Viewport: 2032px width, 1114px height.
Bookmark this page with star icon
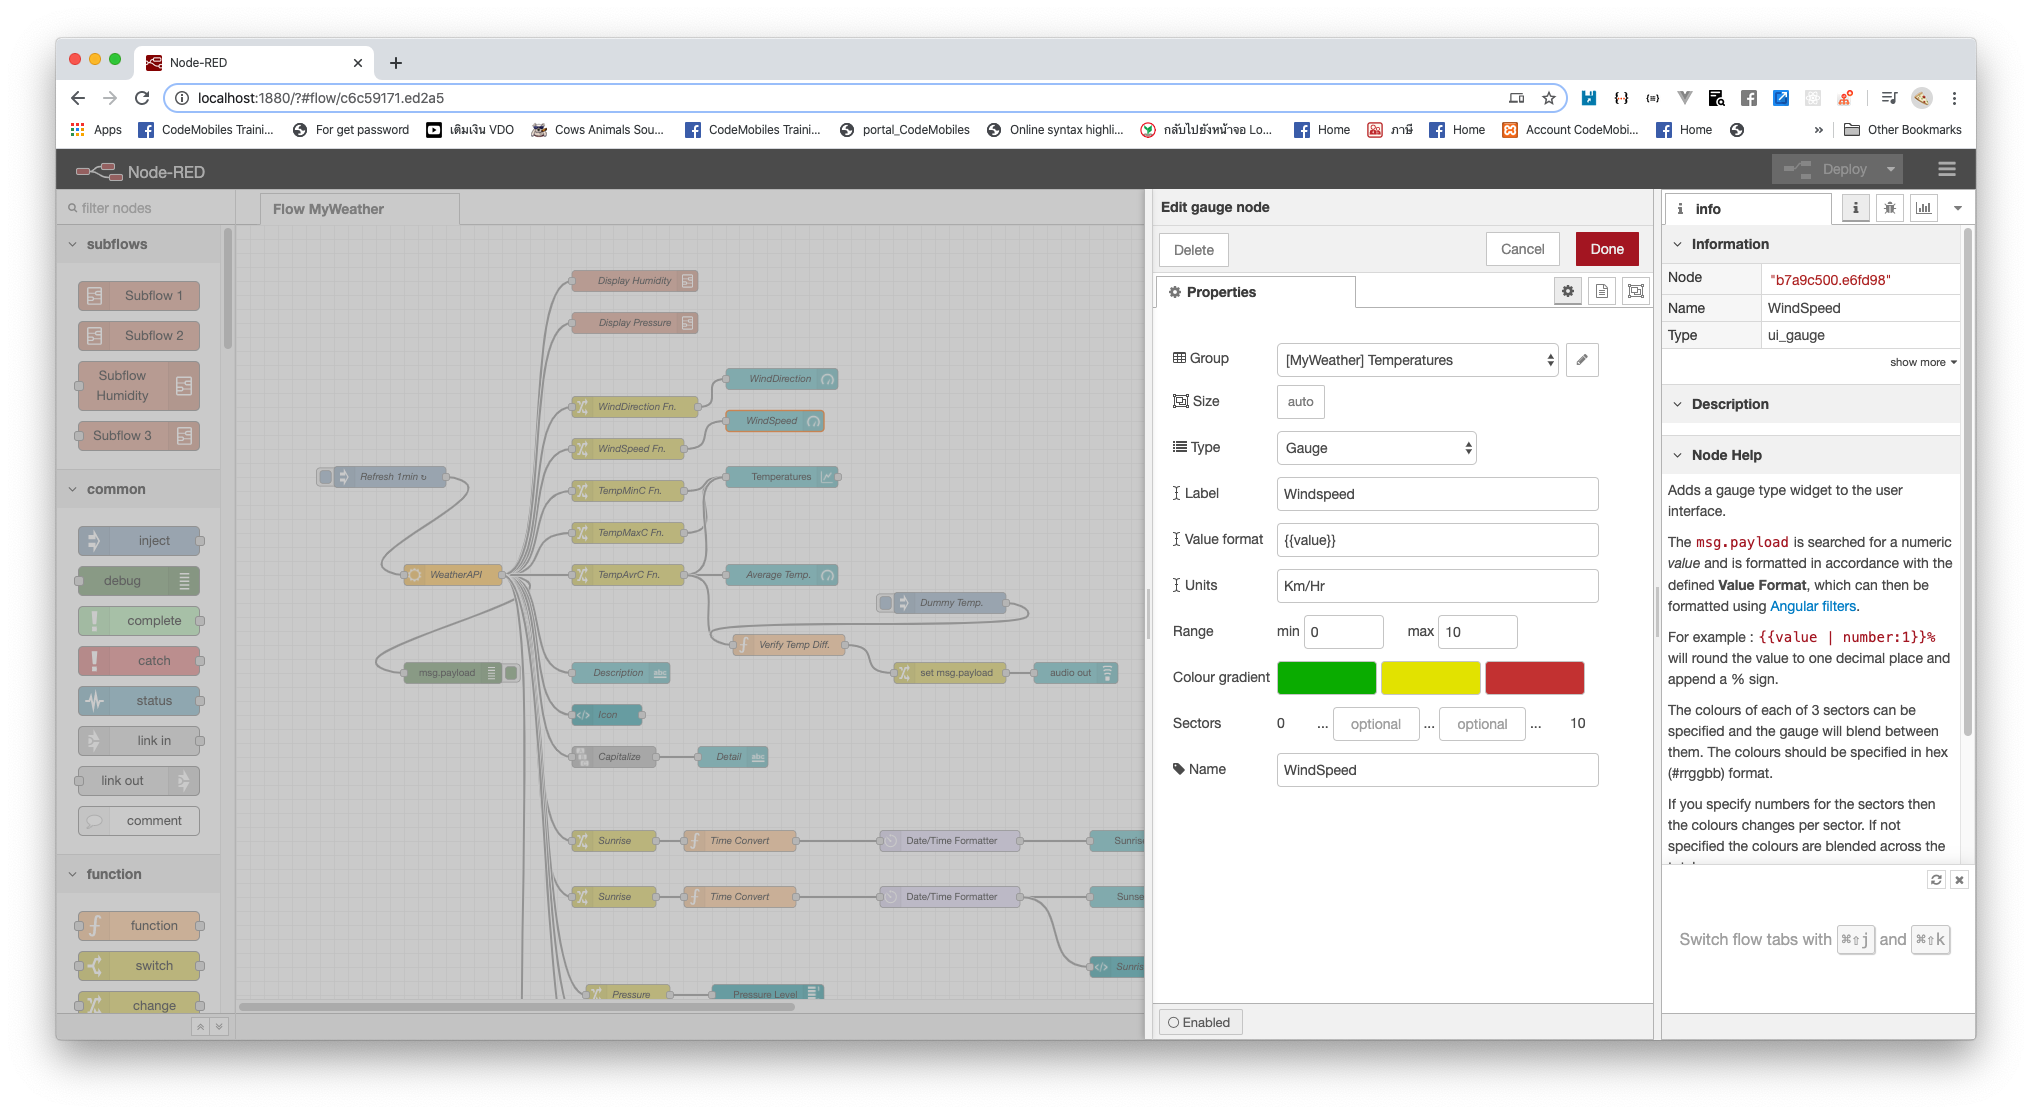click(x=1548, y=98)
